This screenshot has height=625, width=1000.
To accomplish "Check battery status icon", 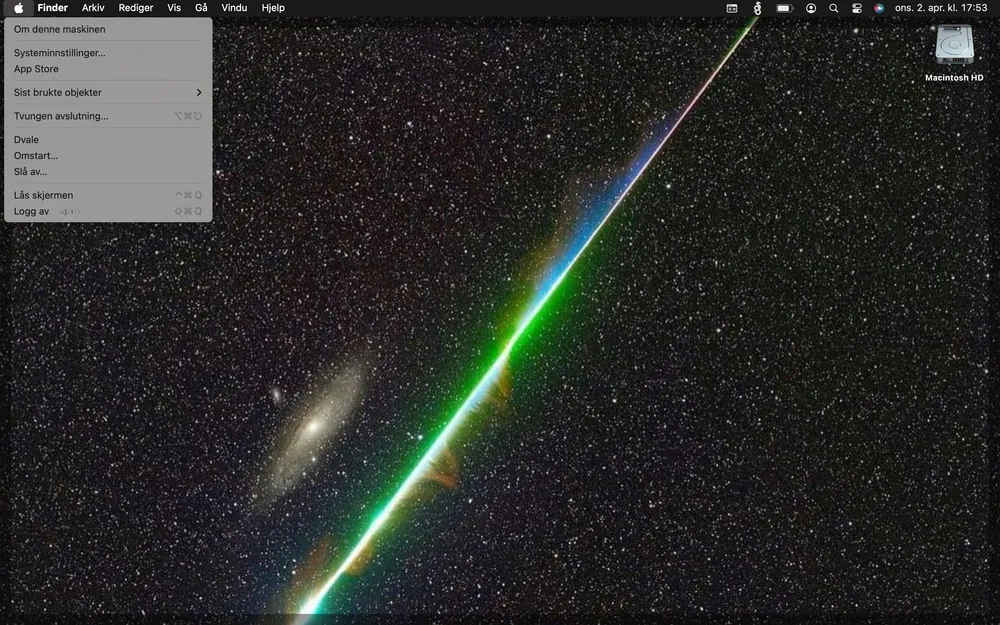I will pyautogui.click(x=784, y=8).
